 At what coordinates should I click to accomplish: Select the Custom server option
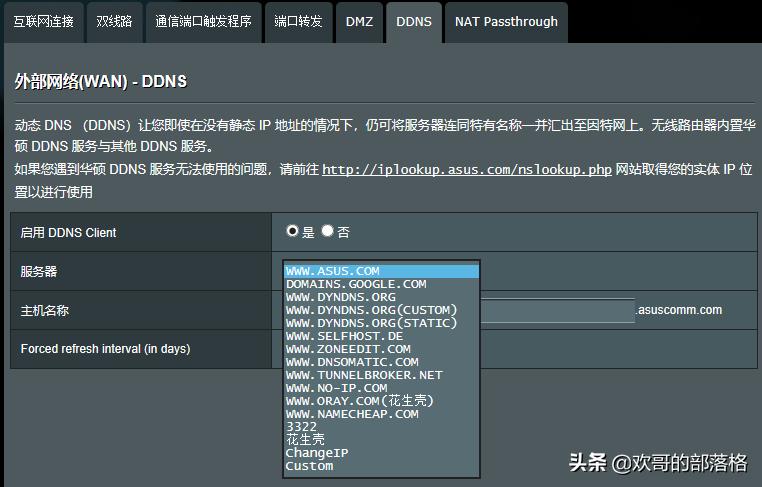[381, 466]
